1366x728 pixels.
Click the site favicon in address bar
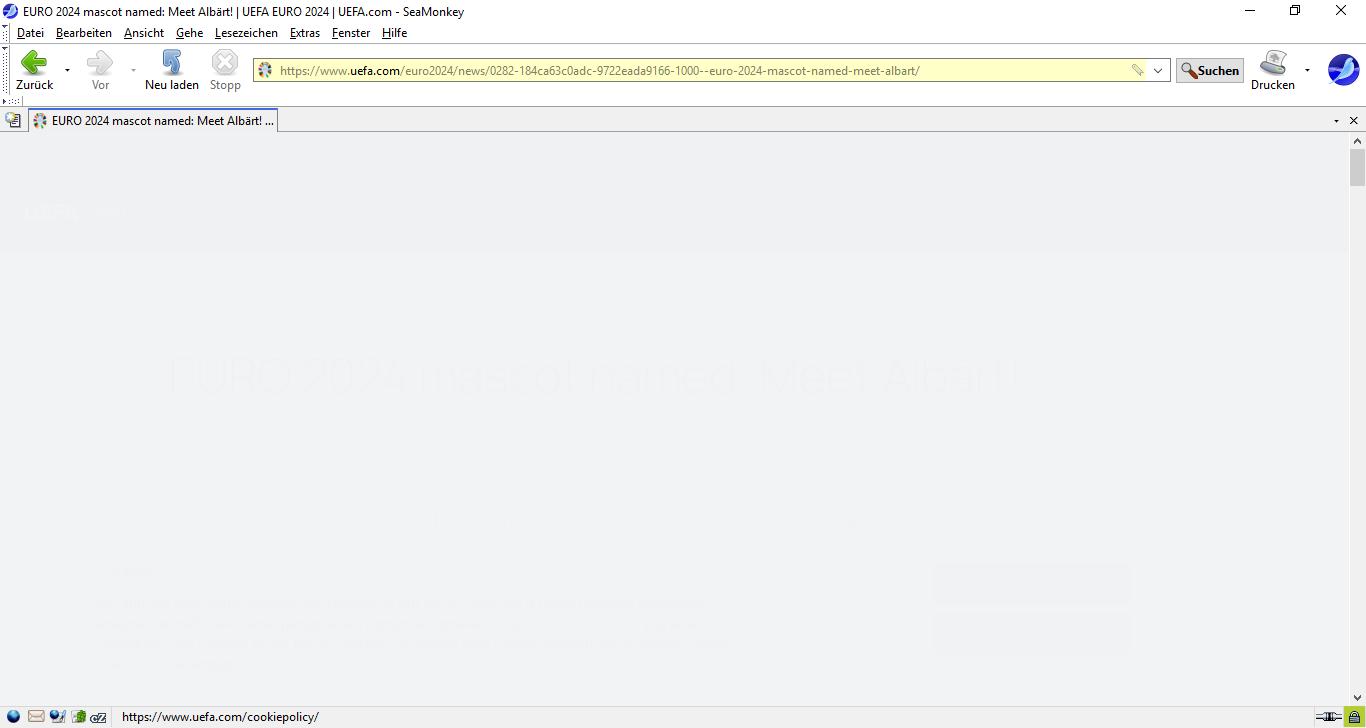click(265, 70)
